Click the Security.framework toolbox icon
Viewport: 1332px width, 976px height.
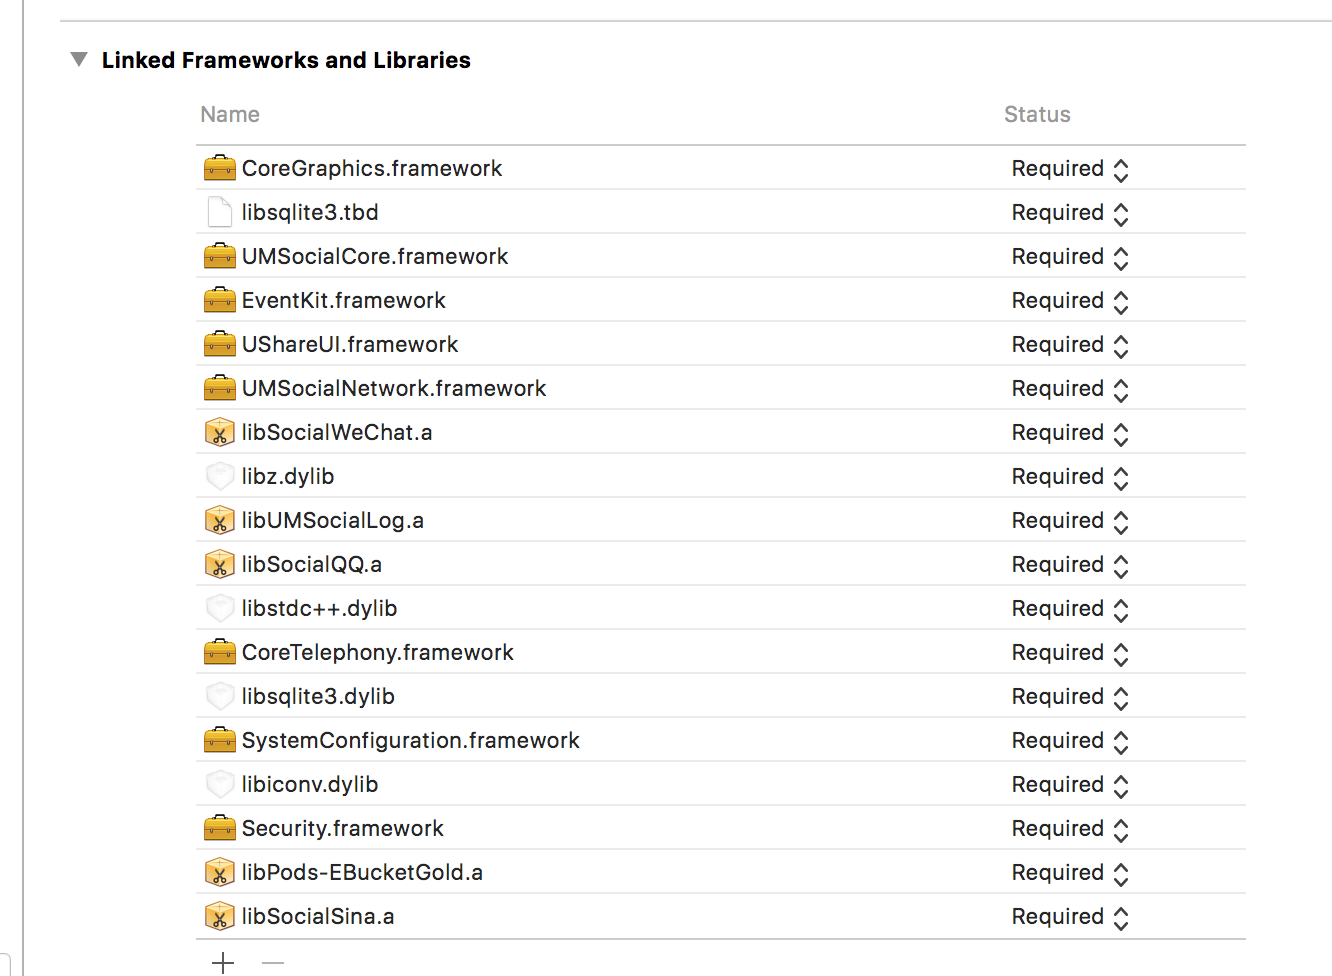[x=220, y=828]
